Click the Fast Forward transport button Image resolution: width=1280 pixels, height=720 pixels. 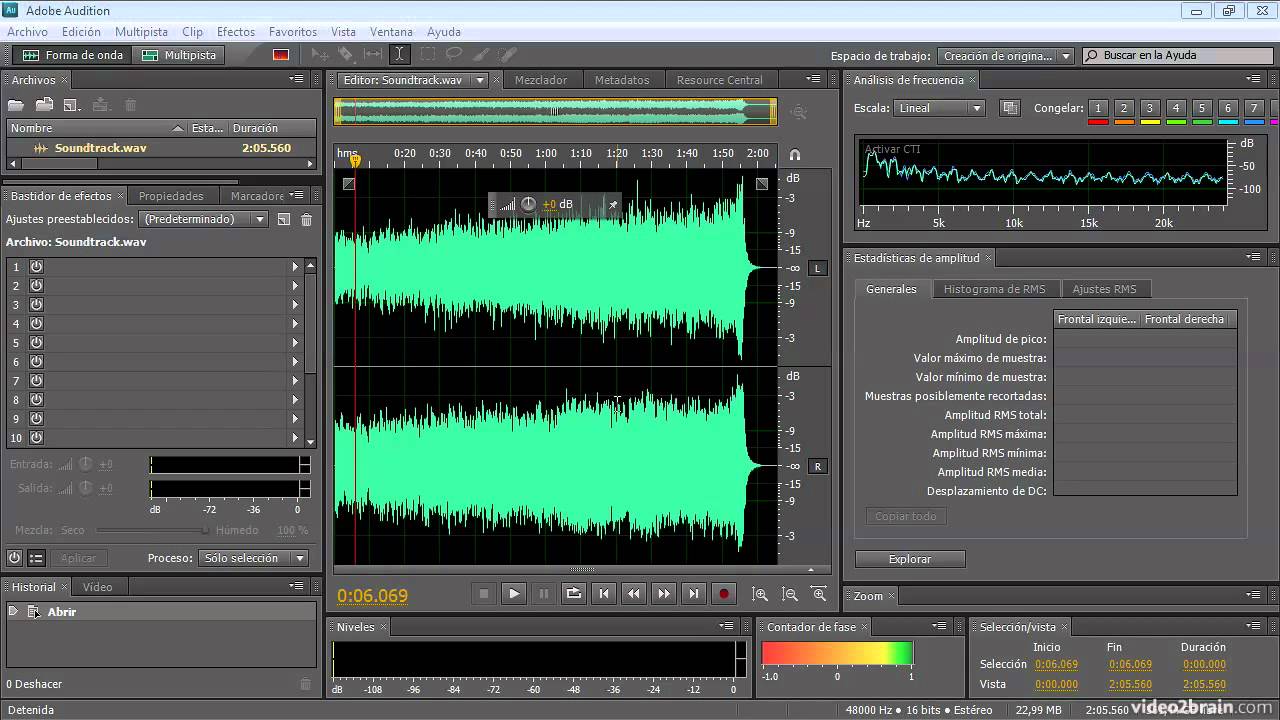[664, 593]
